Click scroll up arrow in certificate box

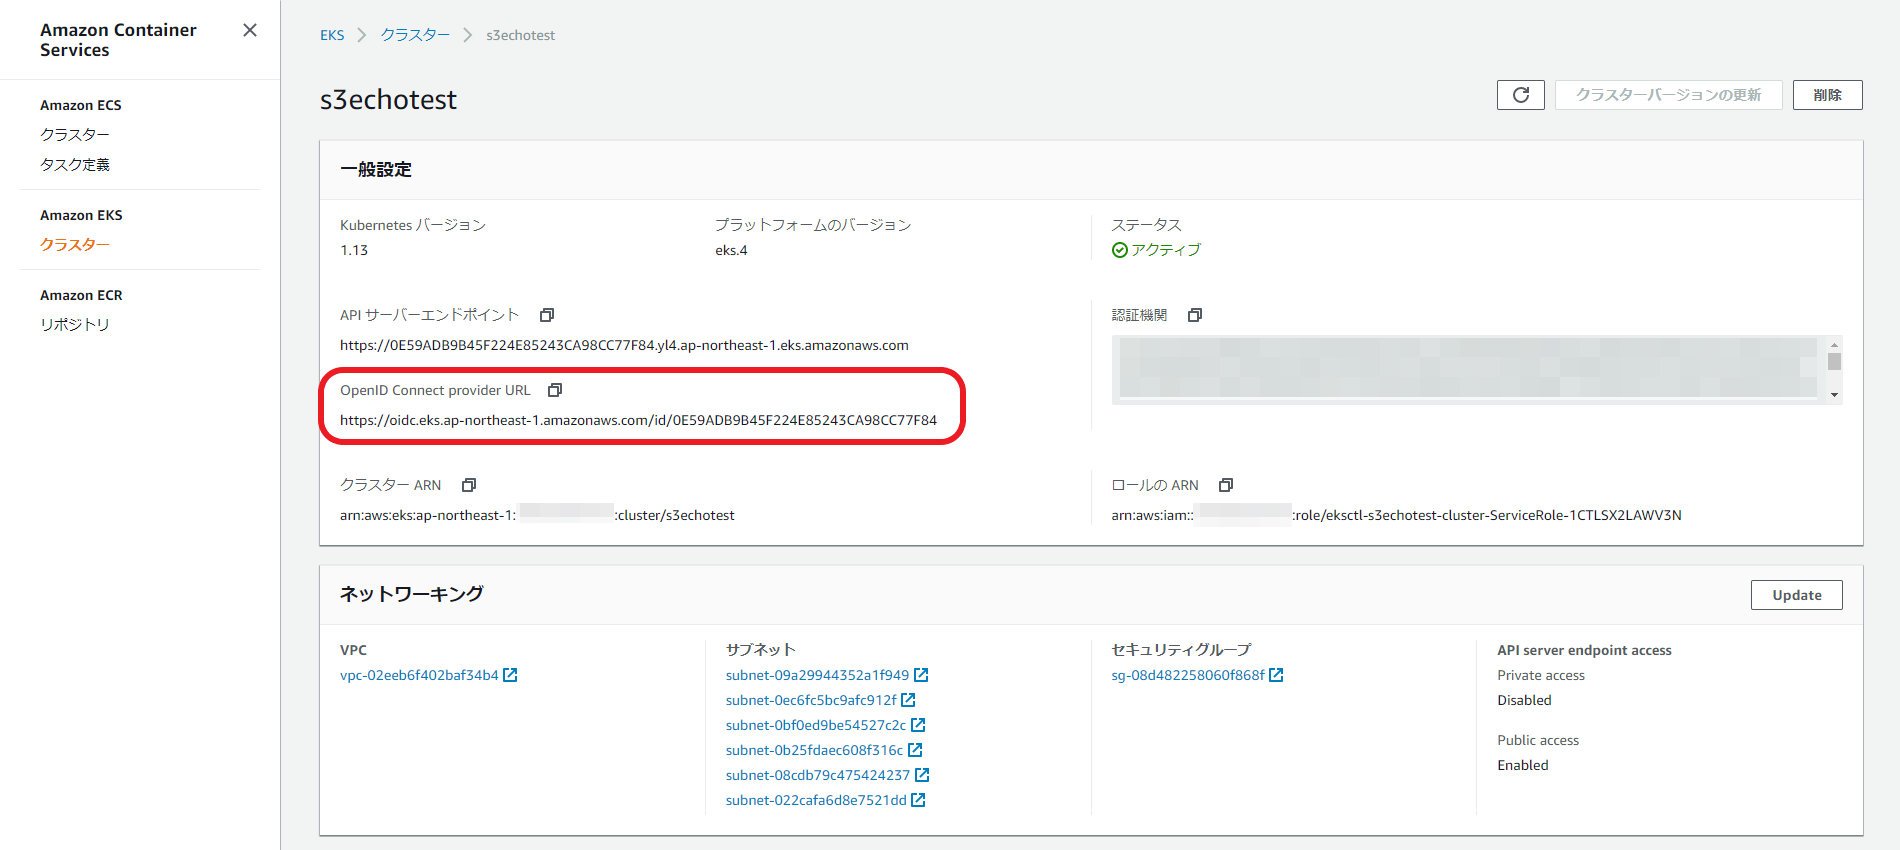click(1834, 344)
